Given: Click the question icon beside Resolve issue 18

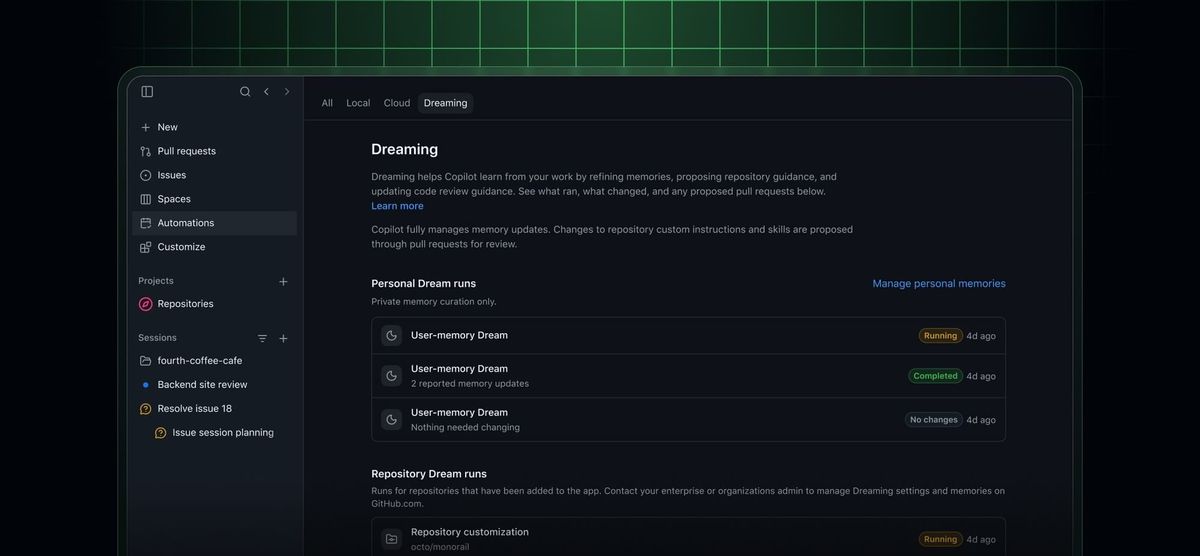Looking at the screenshot, I should tap(146, 409).
